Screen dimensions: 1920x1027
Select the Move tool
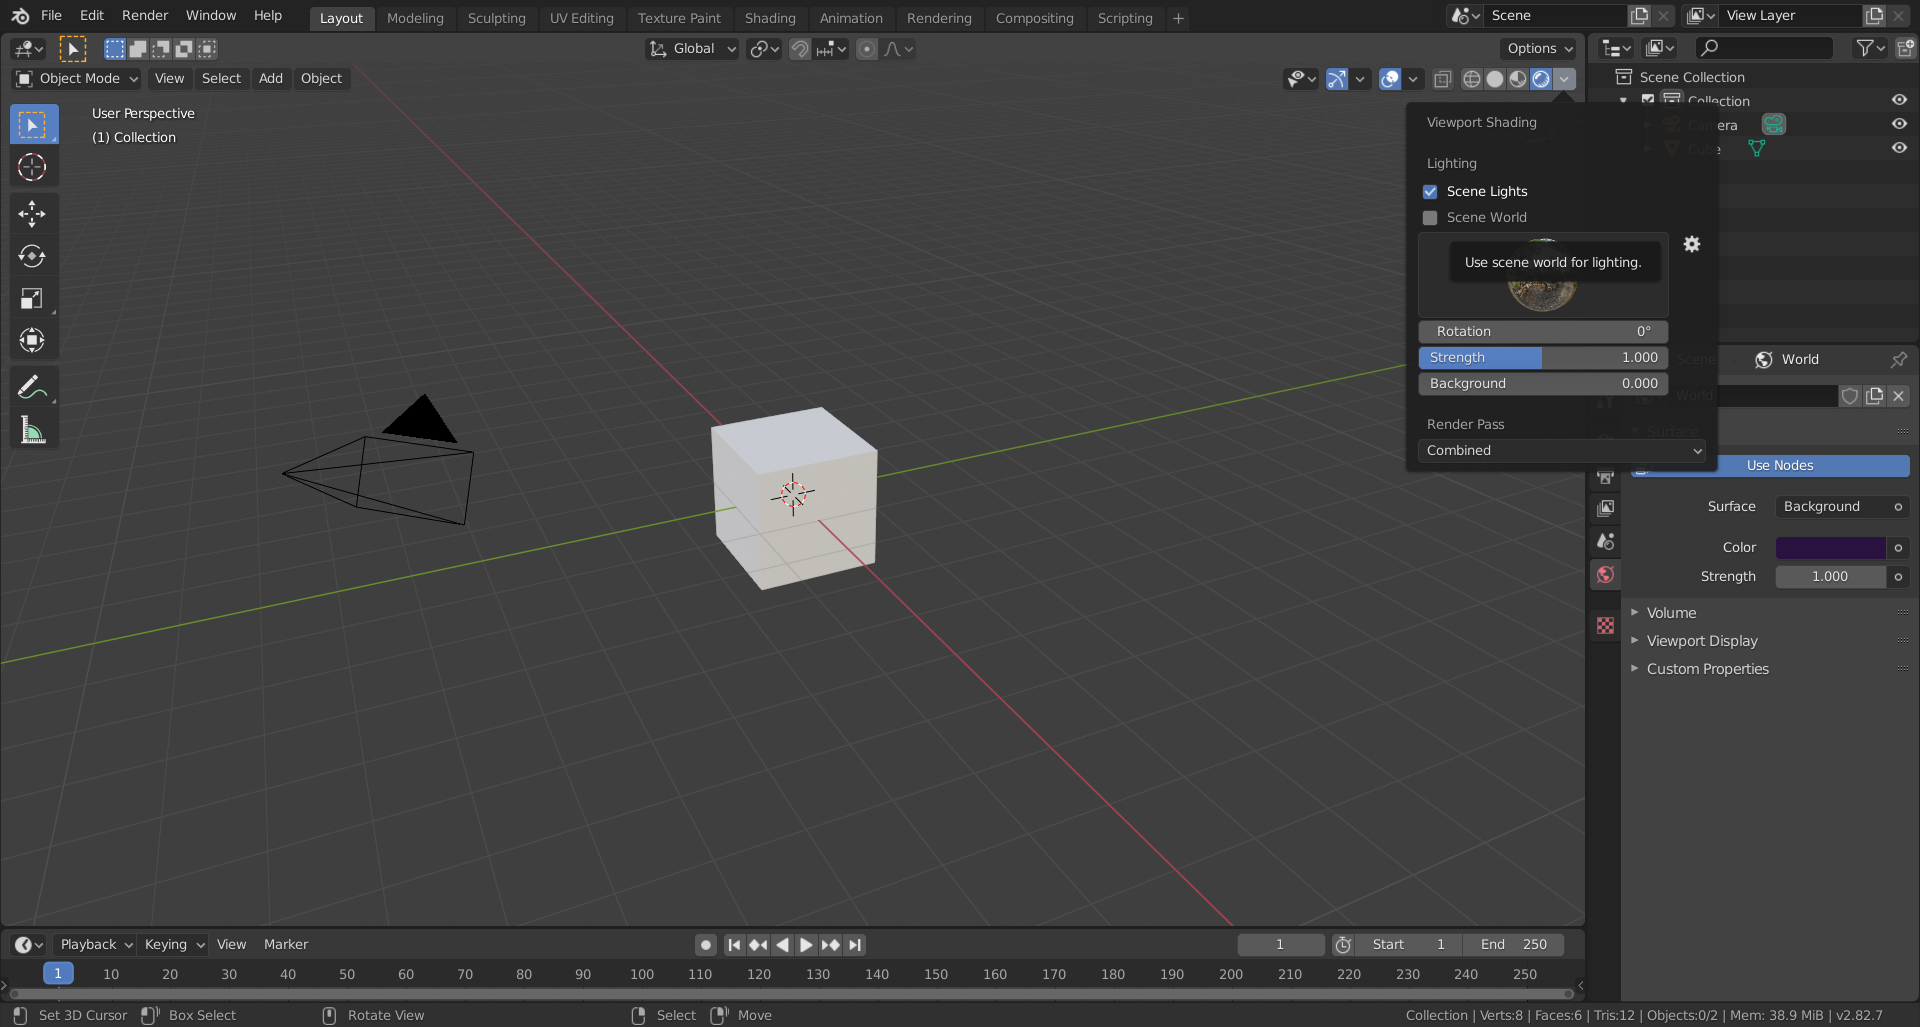(32, 213)
